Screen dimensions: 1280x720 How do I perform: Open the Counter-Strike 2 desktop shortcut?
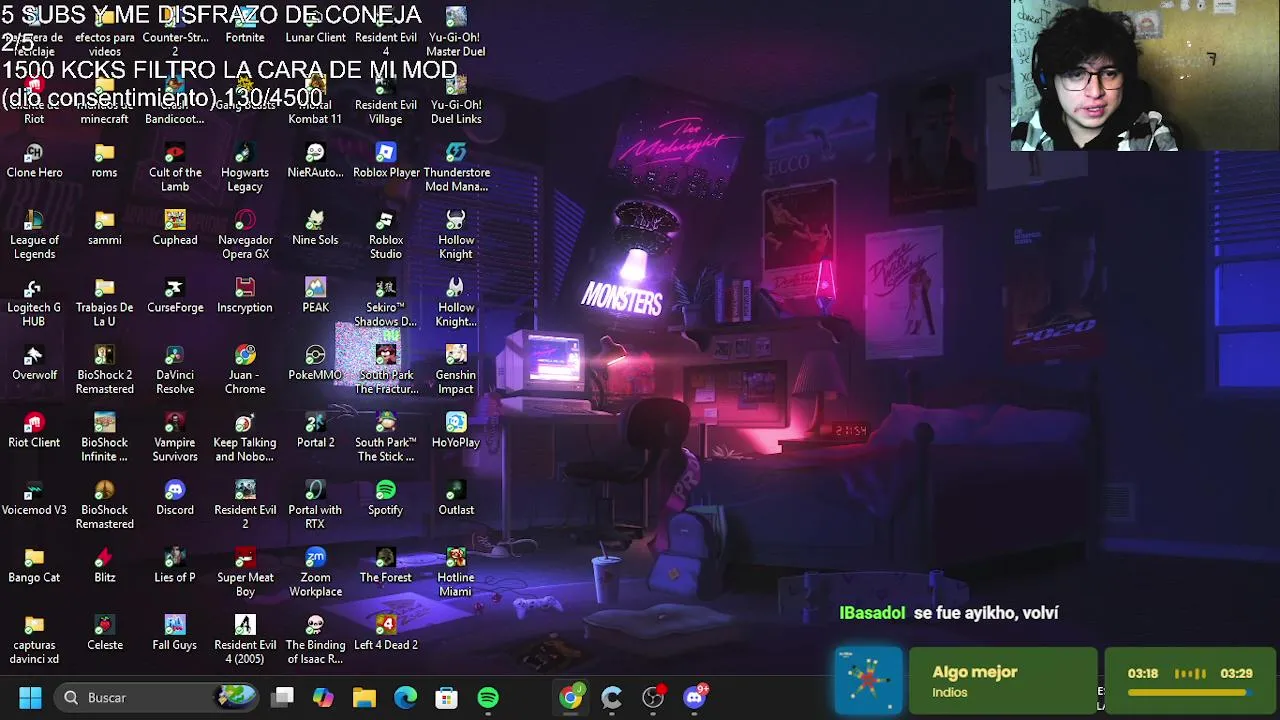pyautogui.click(x=175, y=32)
